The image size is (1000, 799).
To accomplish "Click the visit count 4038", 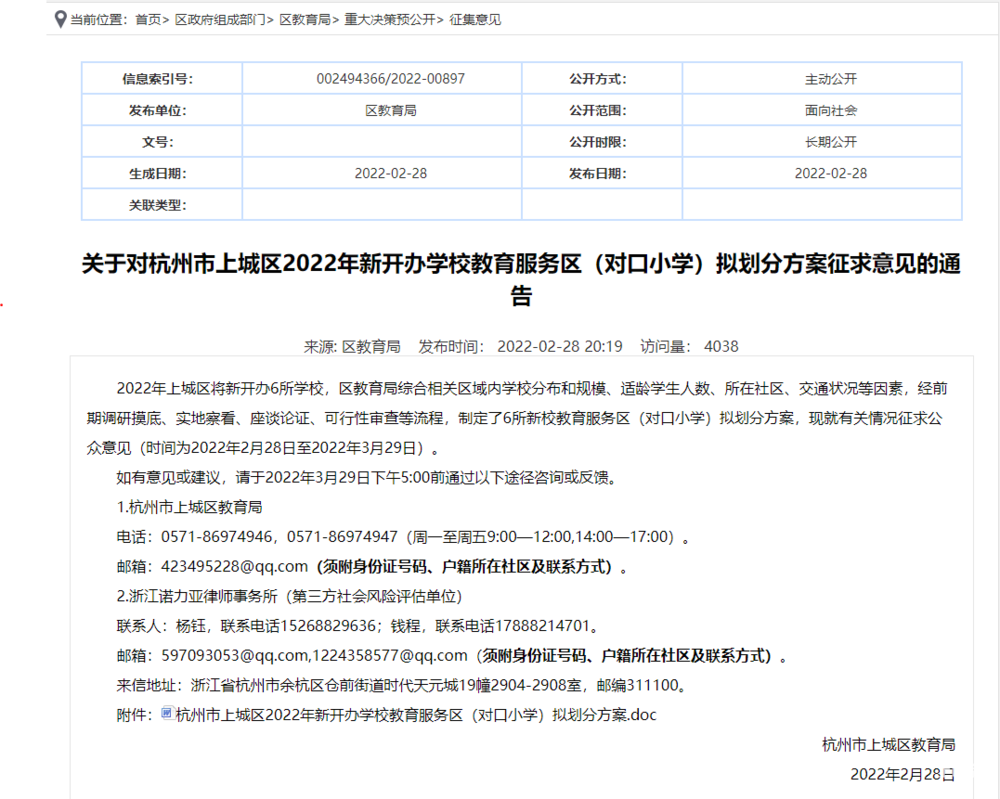I will click(x=721, y=346).
